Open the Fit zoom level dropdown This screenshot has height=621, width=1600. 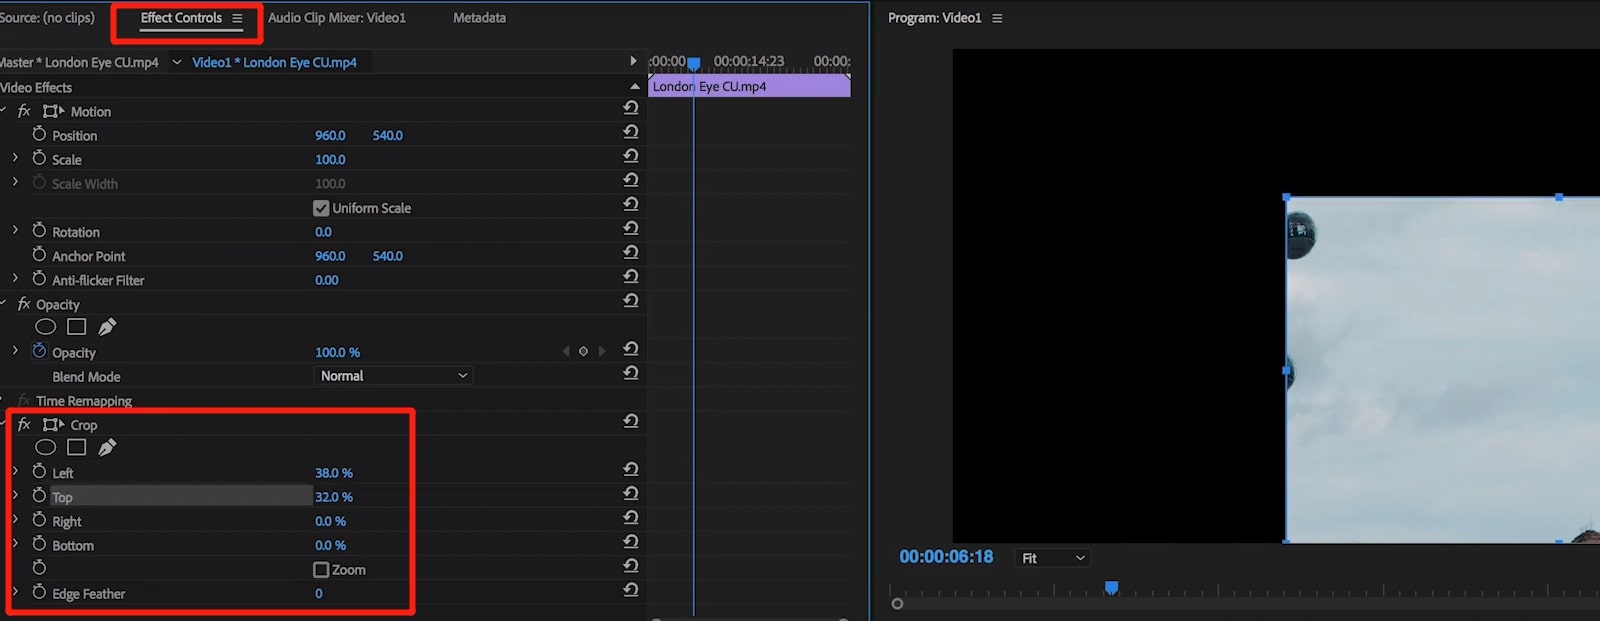[1052, 558]
